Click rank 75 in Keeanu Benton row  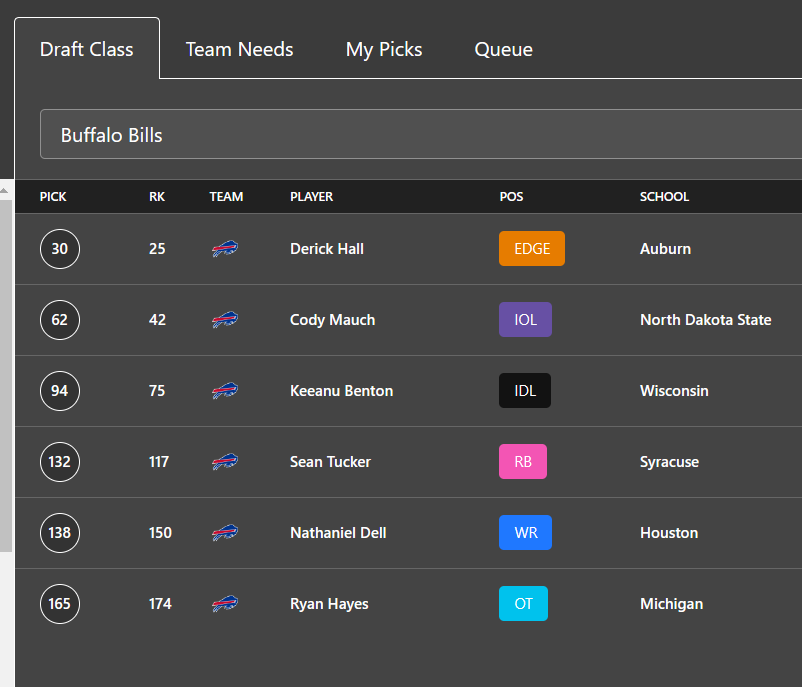click(x=157, y=391)
